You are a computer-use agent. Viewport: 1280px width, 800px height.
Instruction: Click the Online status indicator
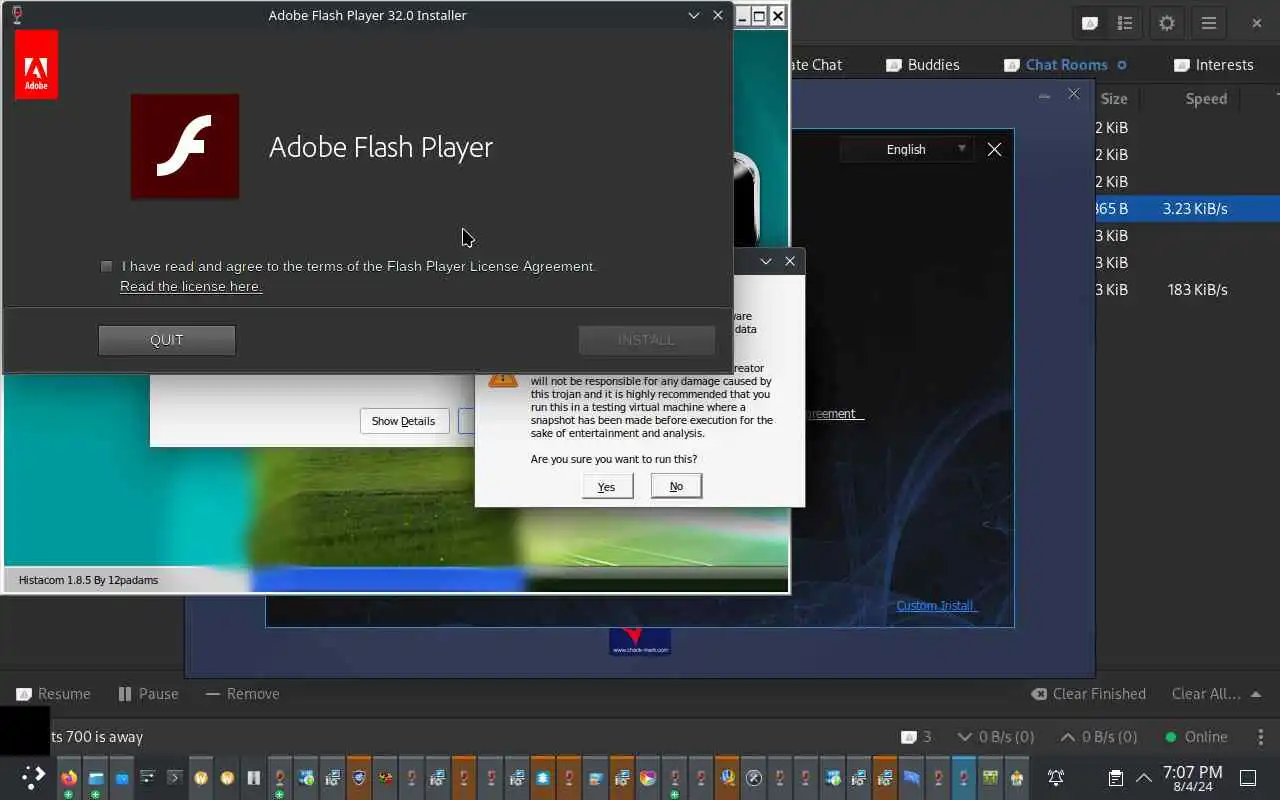pos(1196,736)
